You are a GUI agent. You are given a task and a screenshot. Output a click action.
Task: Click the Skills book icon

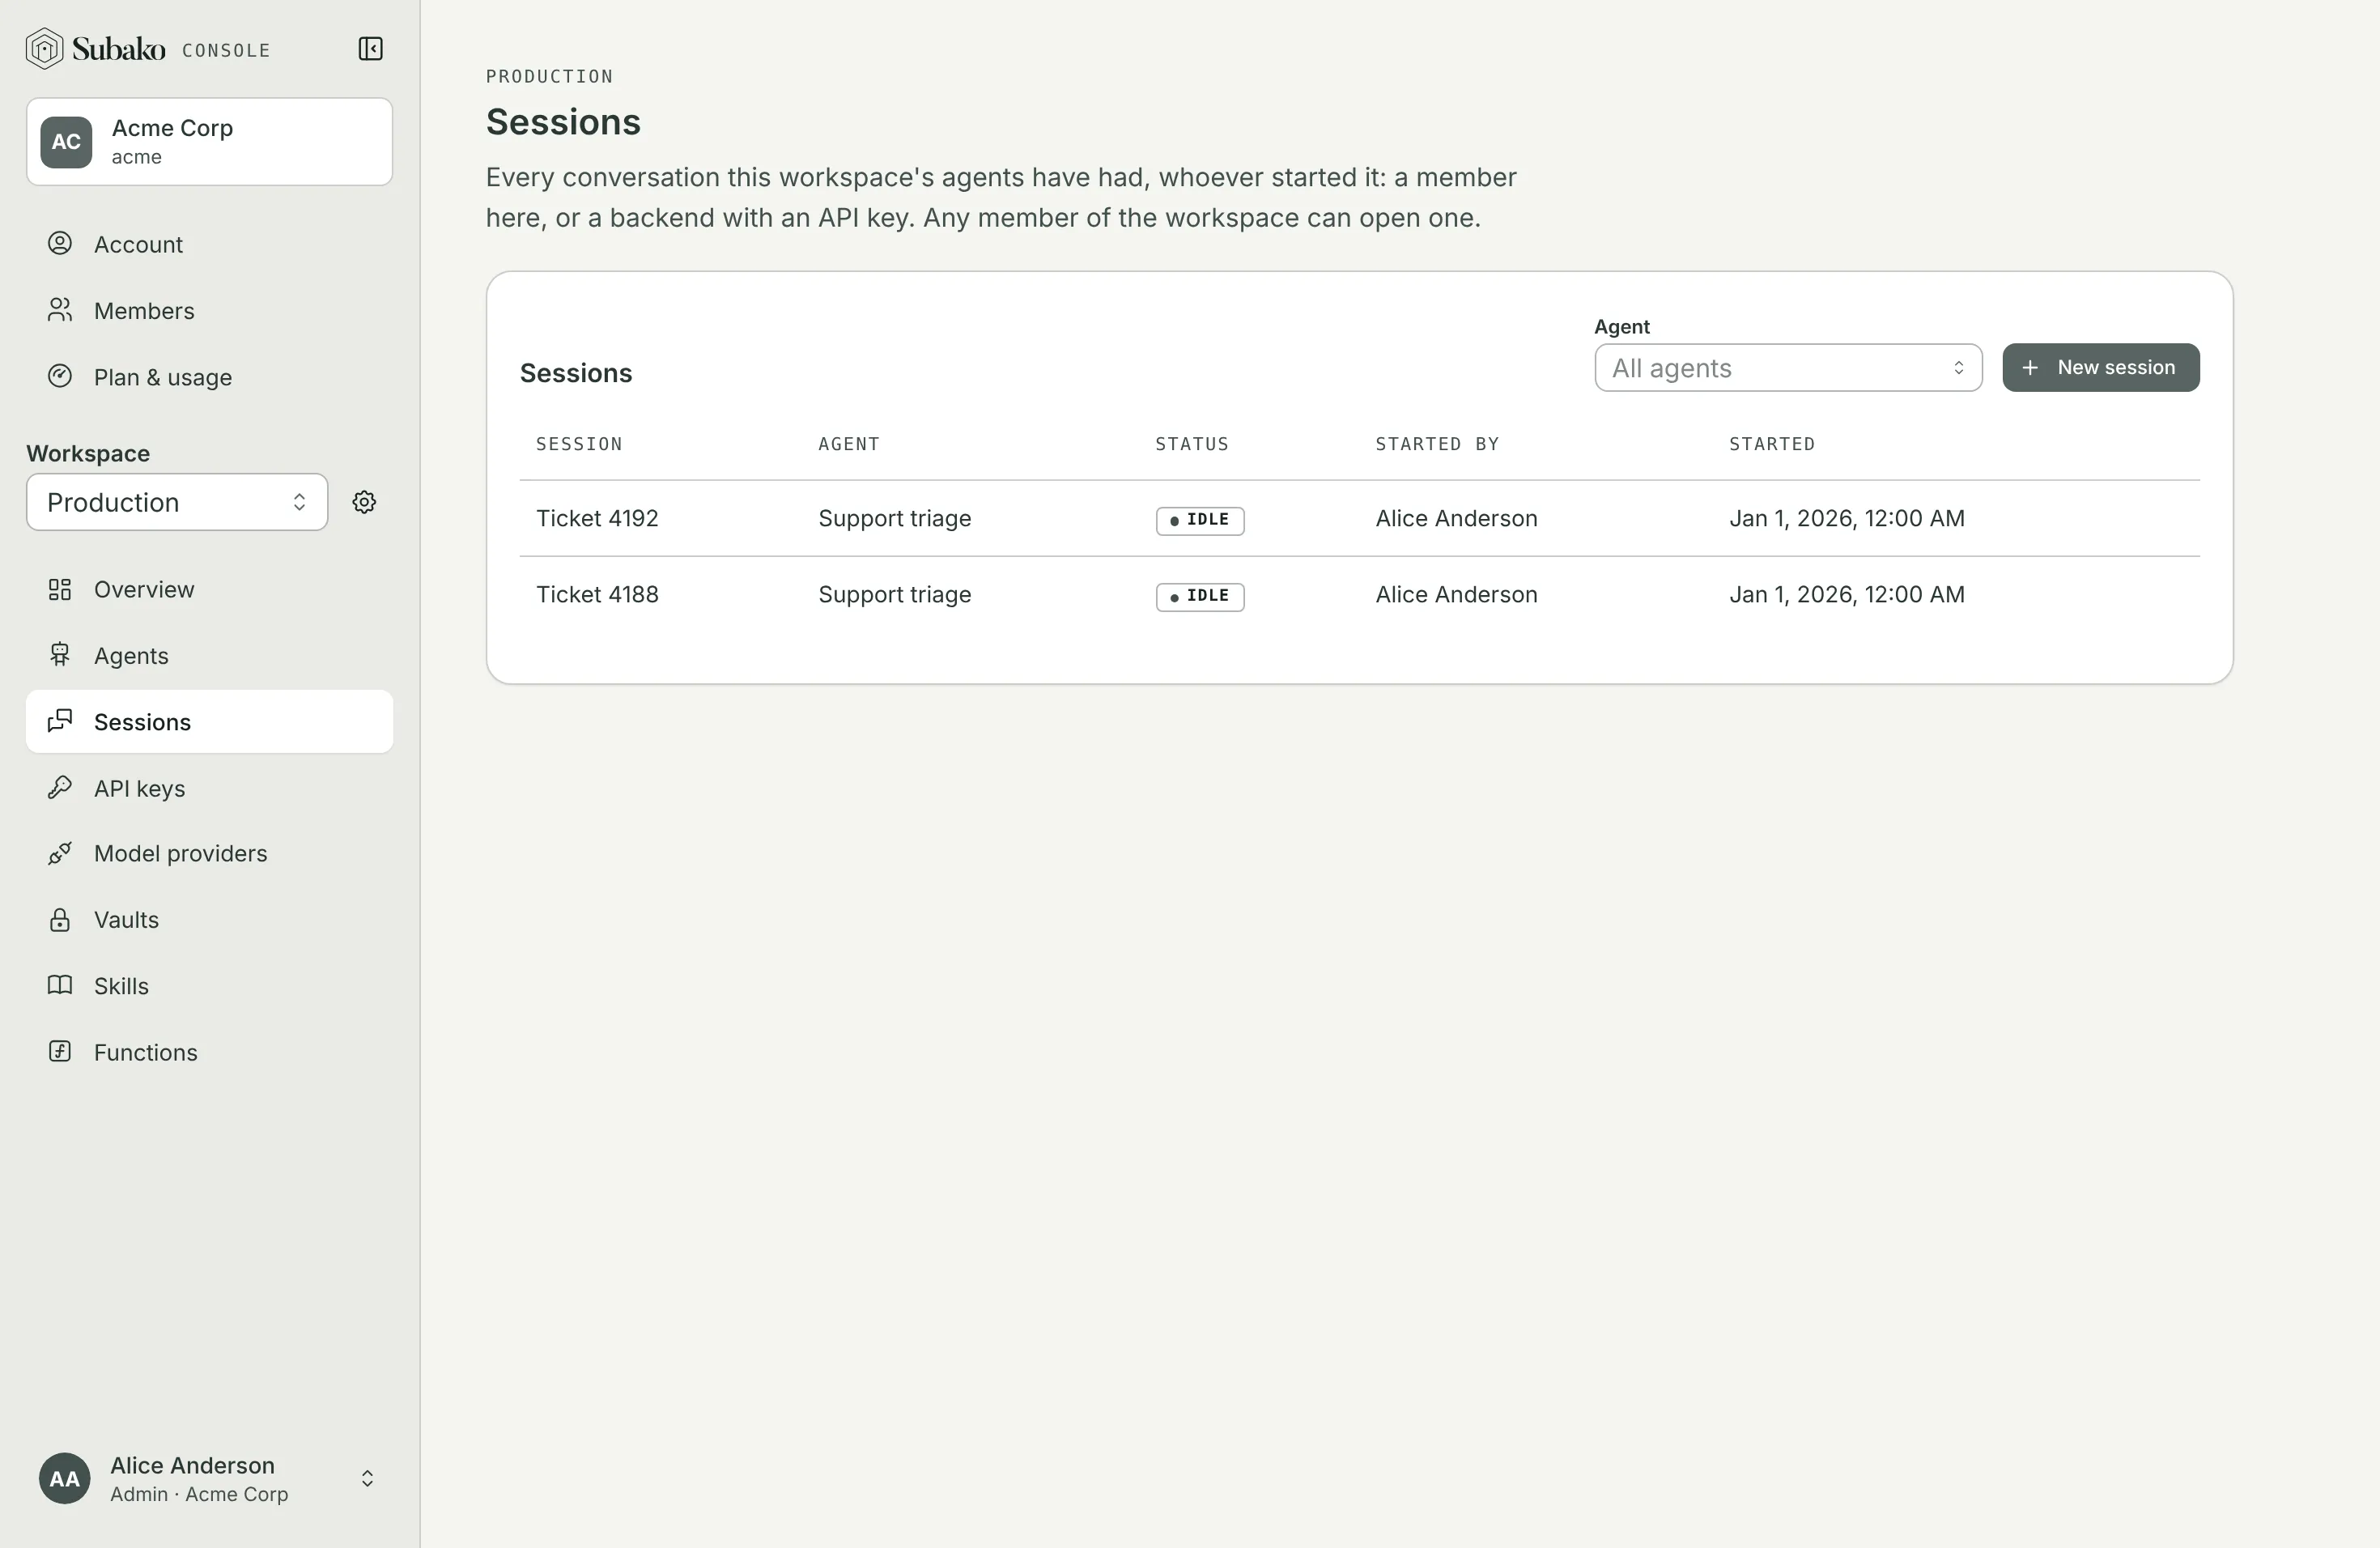tap(60, 986)
